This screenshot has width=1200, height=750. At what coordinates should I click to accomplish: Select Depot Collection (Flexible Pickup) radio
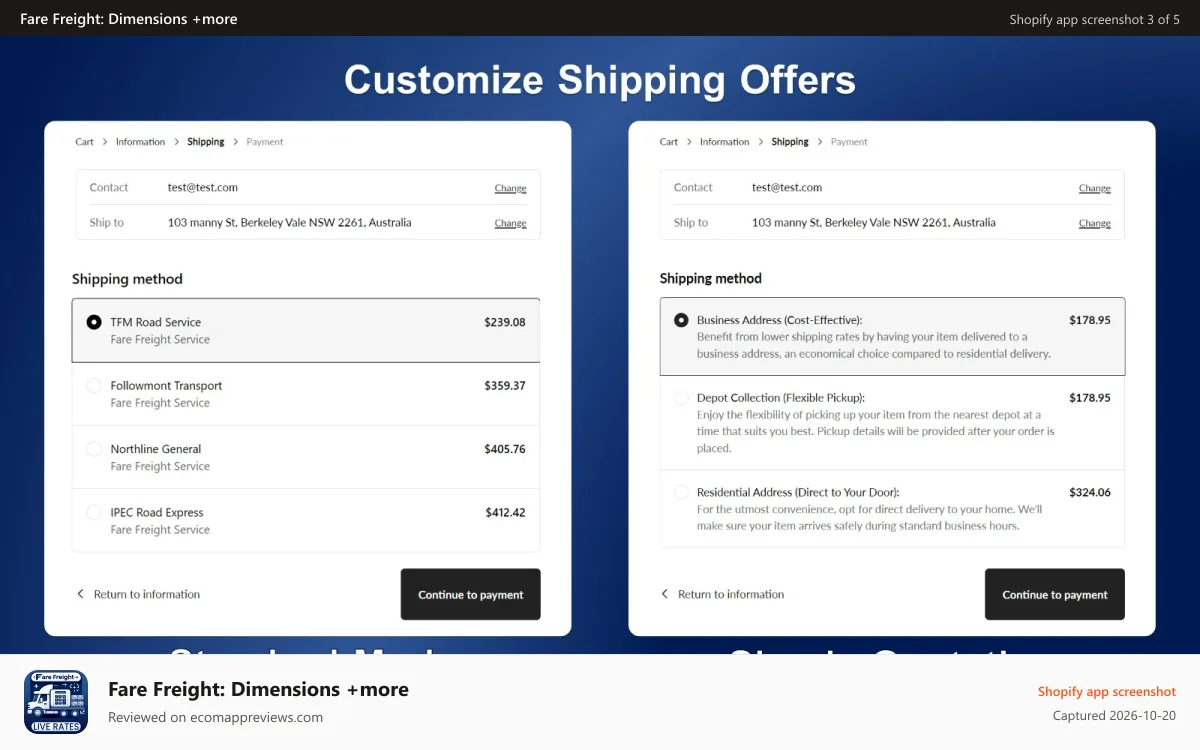681,397
